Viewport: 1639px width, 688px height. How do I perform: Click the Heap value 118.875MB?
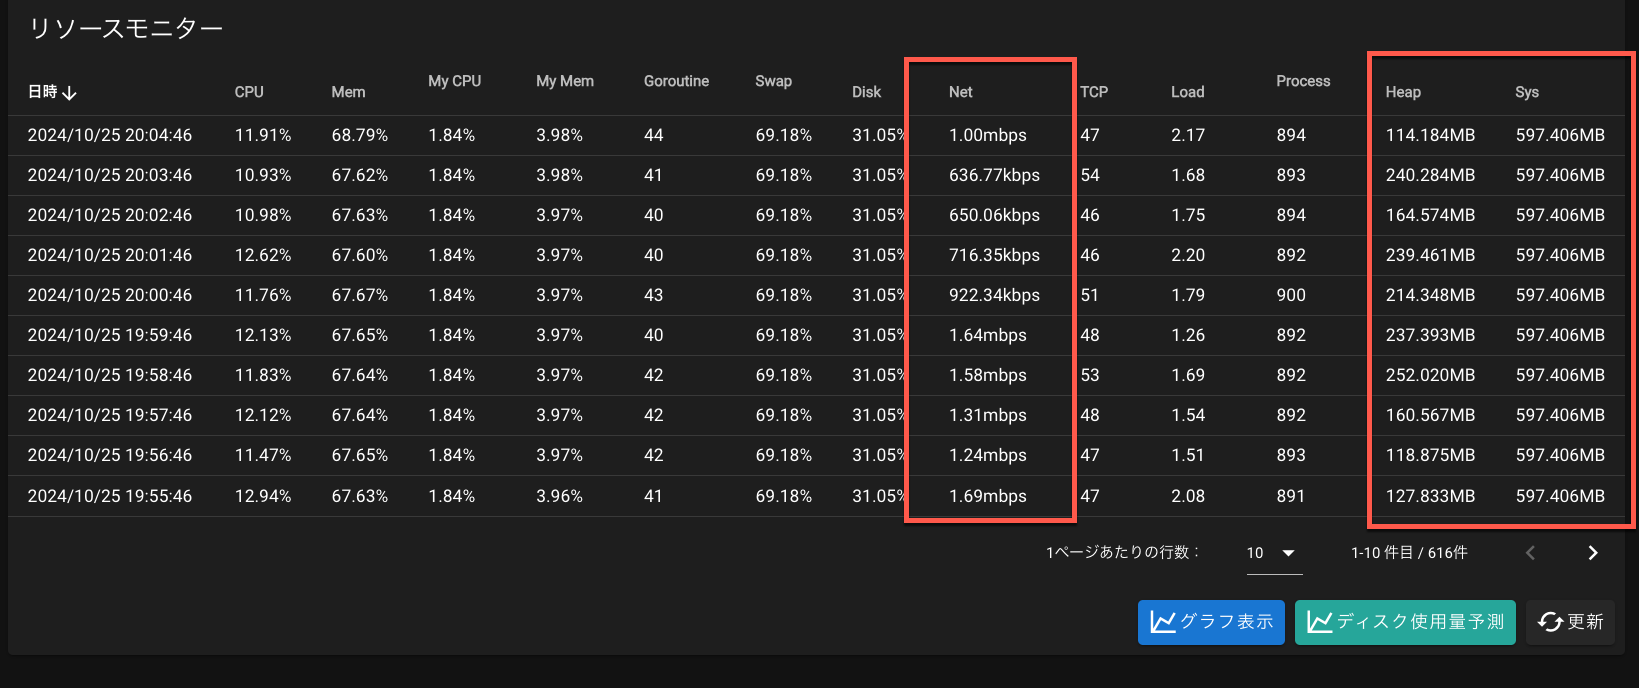coord(1430,455)
